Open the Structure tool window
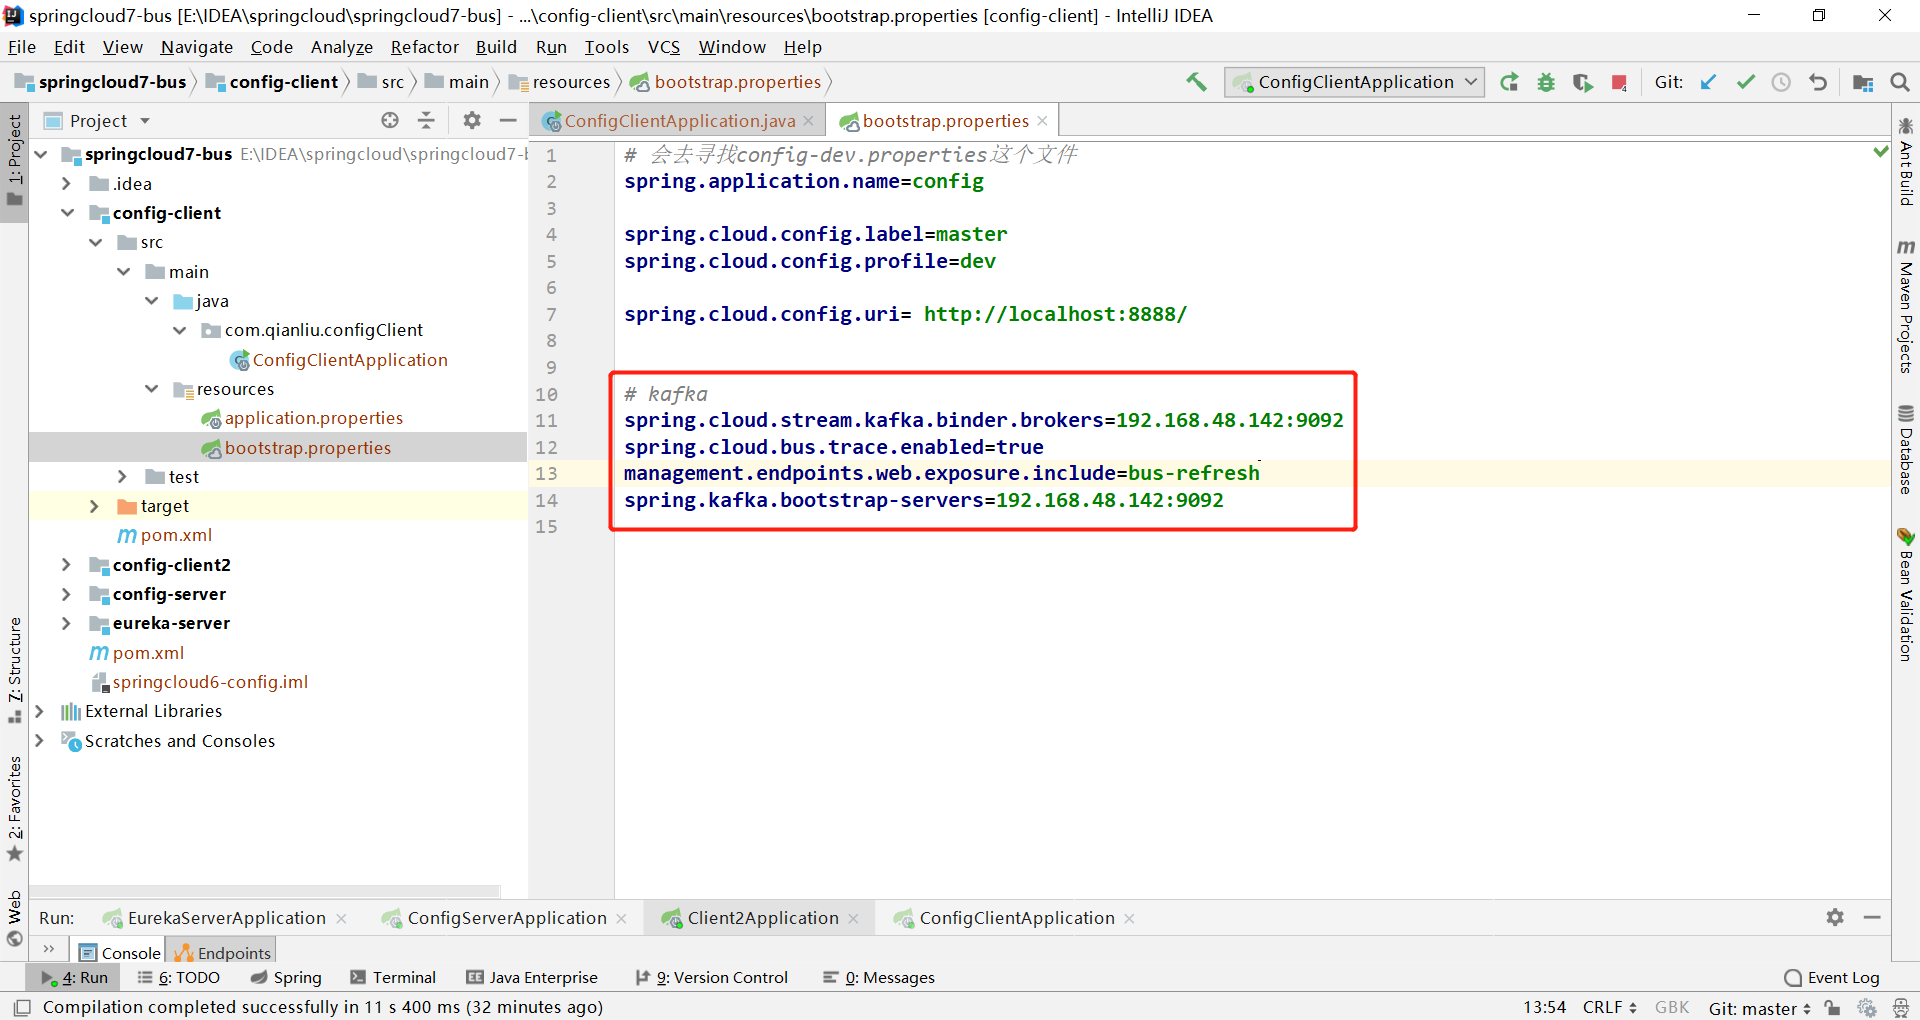 (14, 670)
